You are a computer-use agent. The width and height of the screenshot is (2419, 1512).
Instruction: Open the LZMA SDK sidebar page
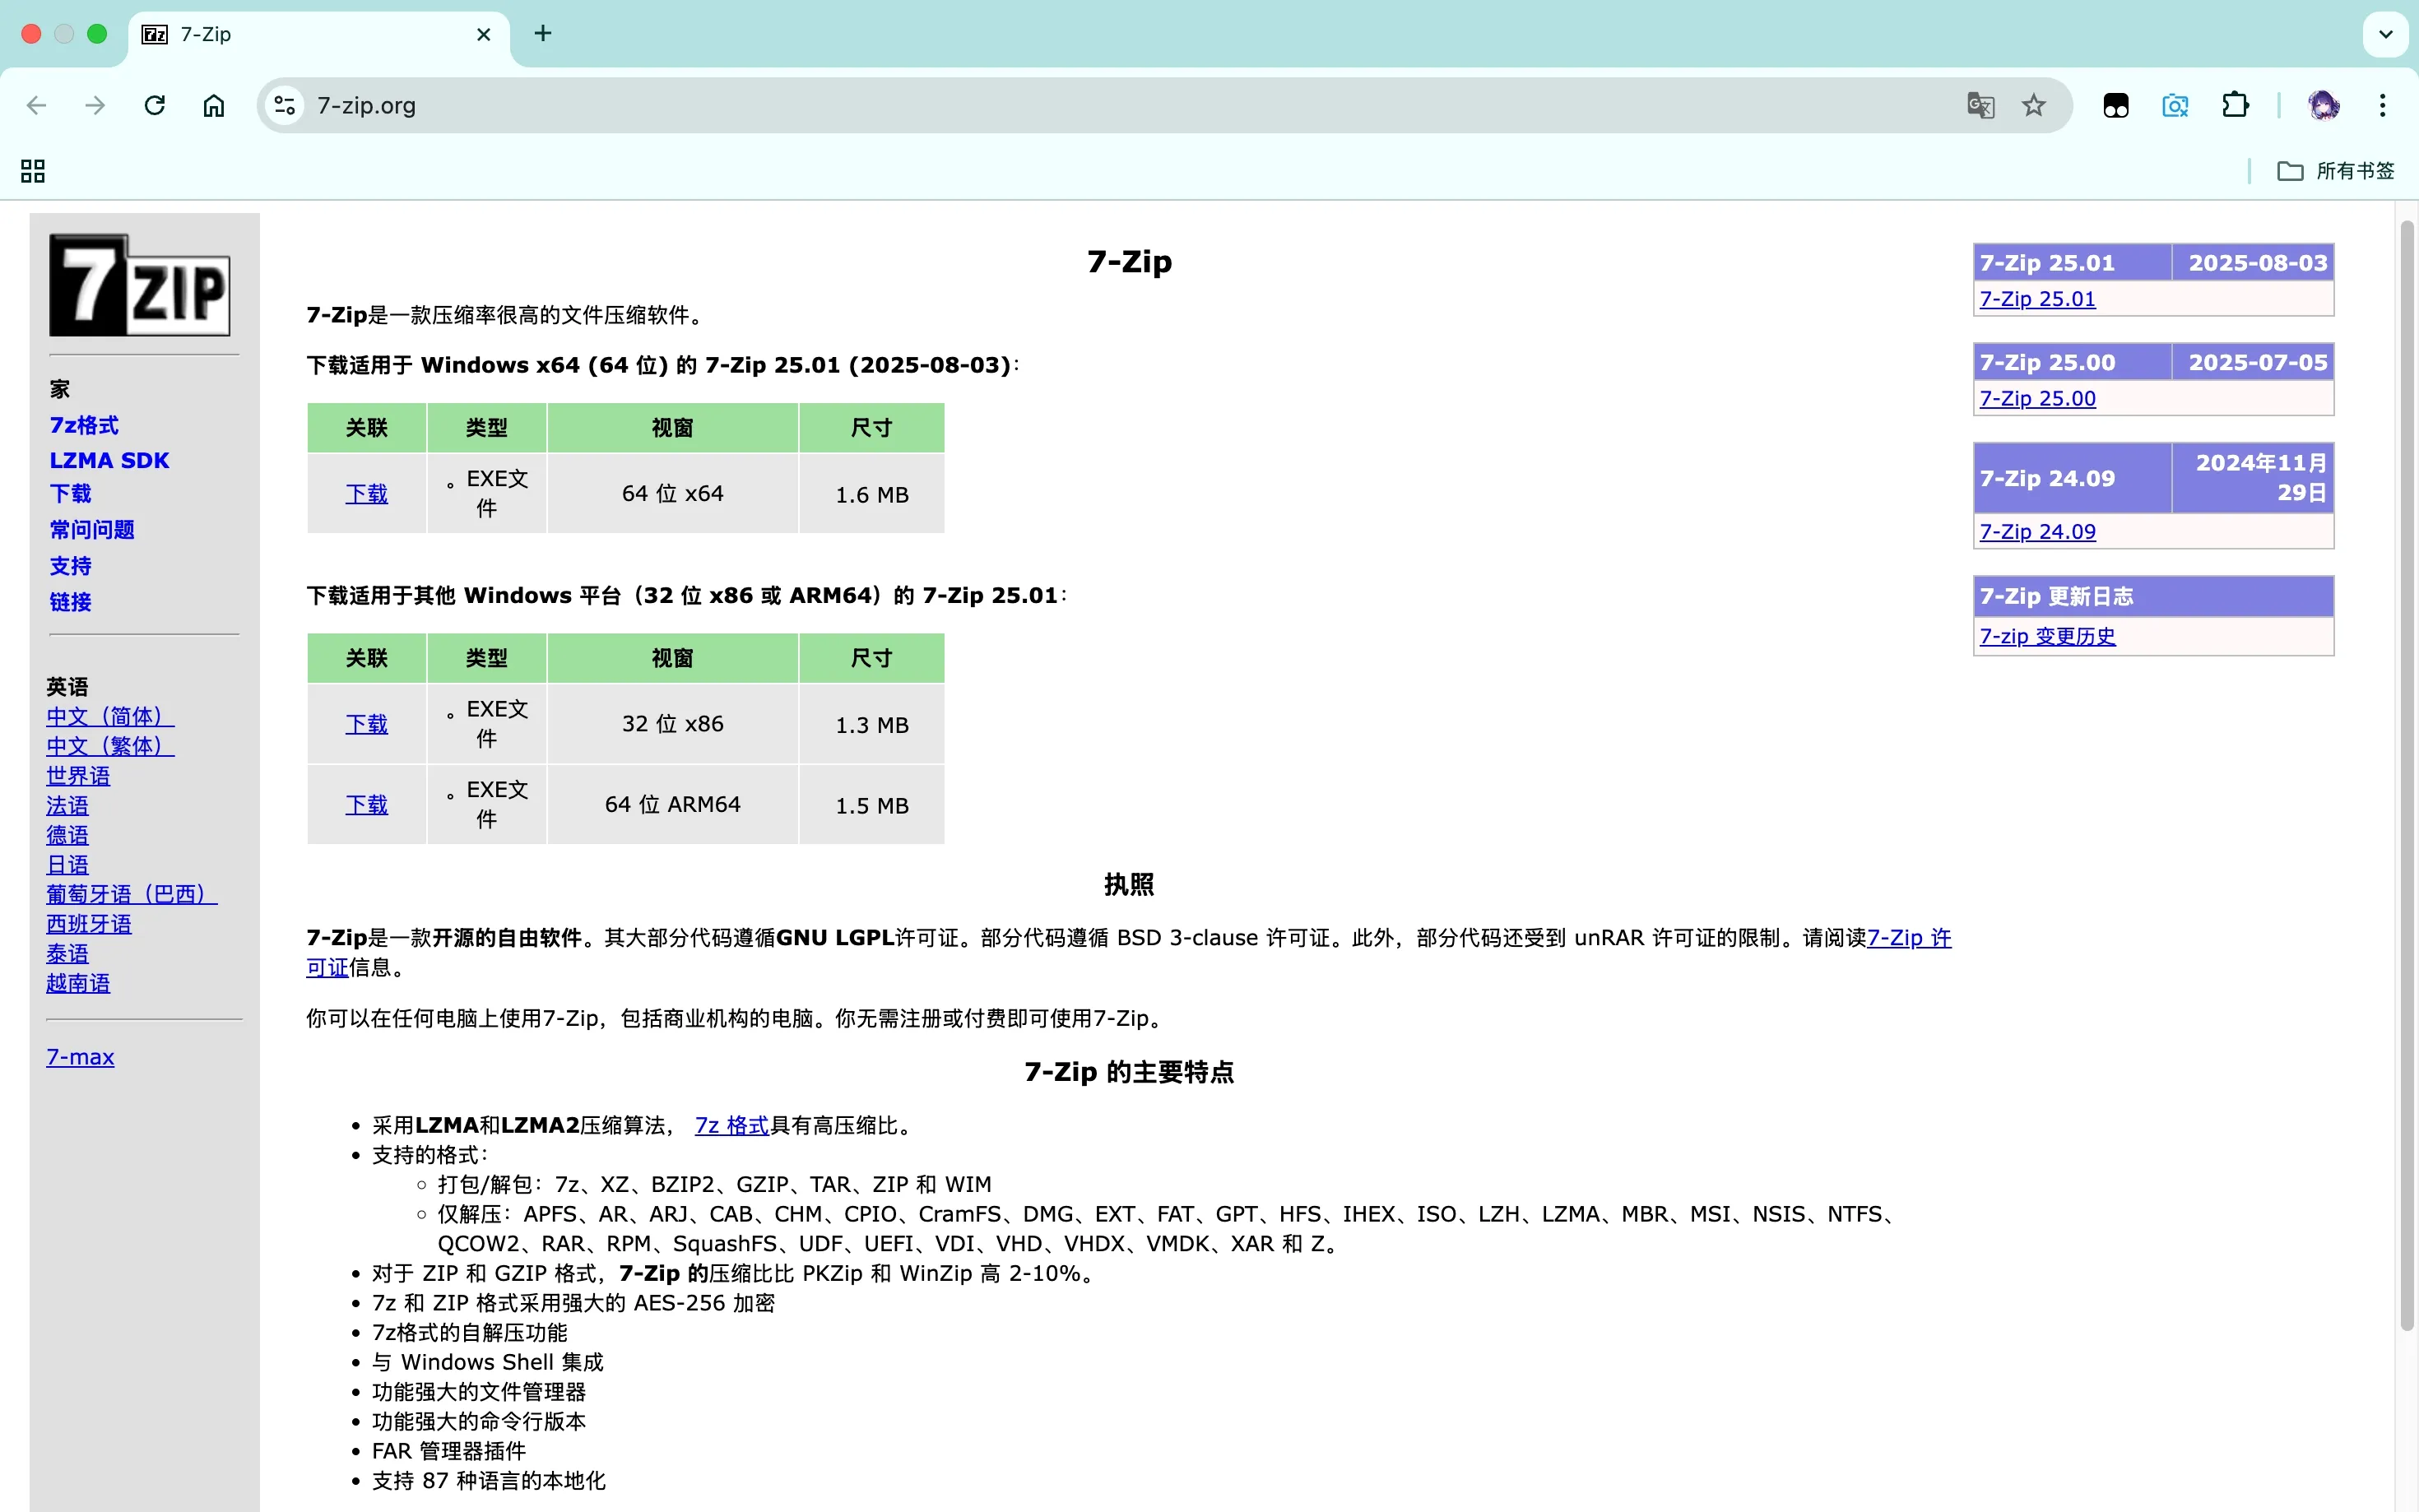(109, 460)
